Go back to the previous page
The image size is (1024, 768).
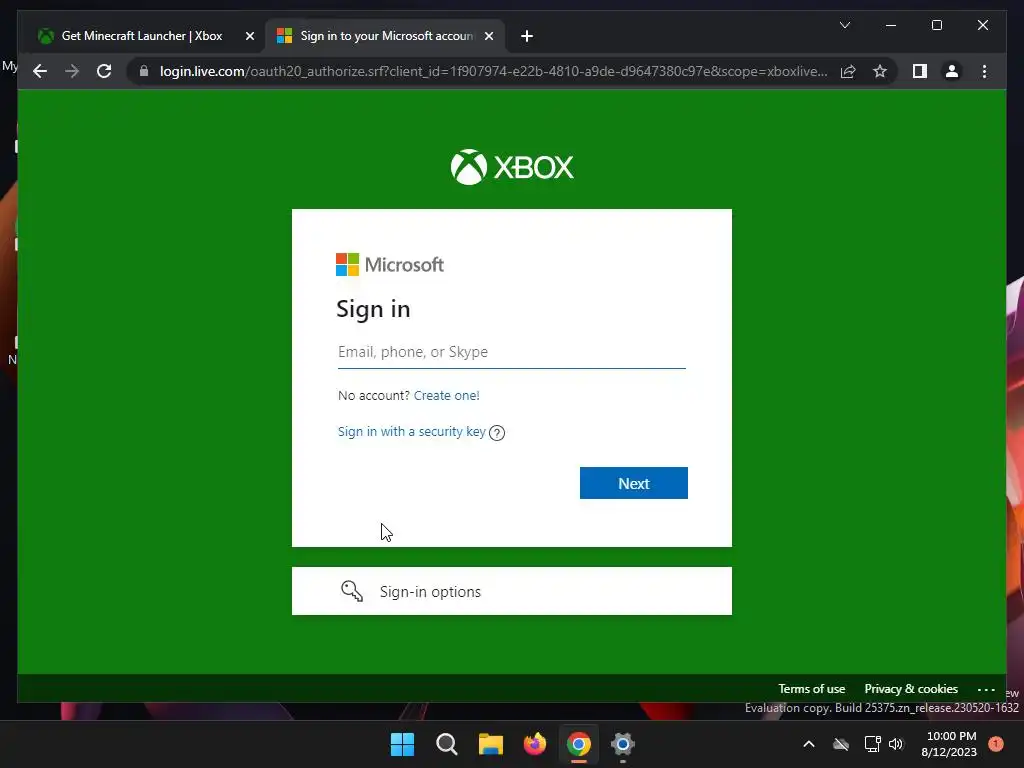[40, 71]
